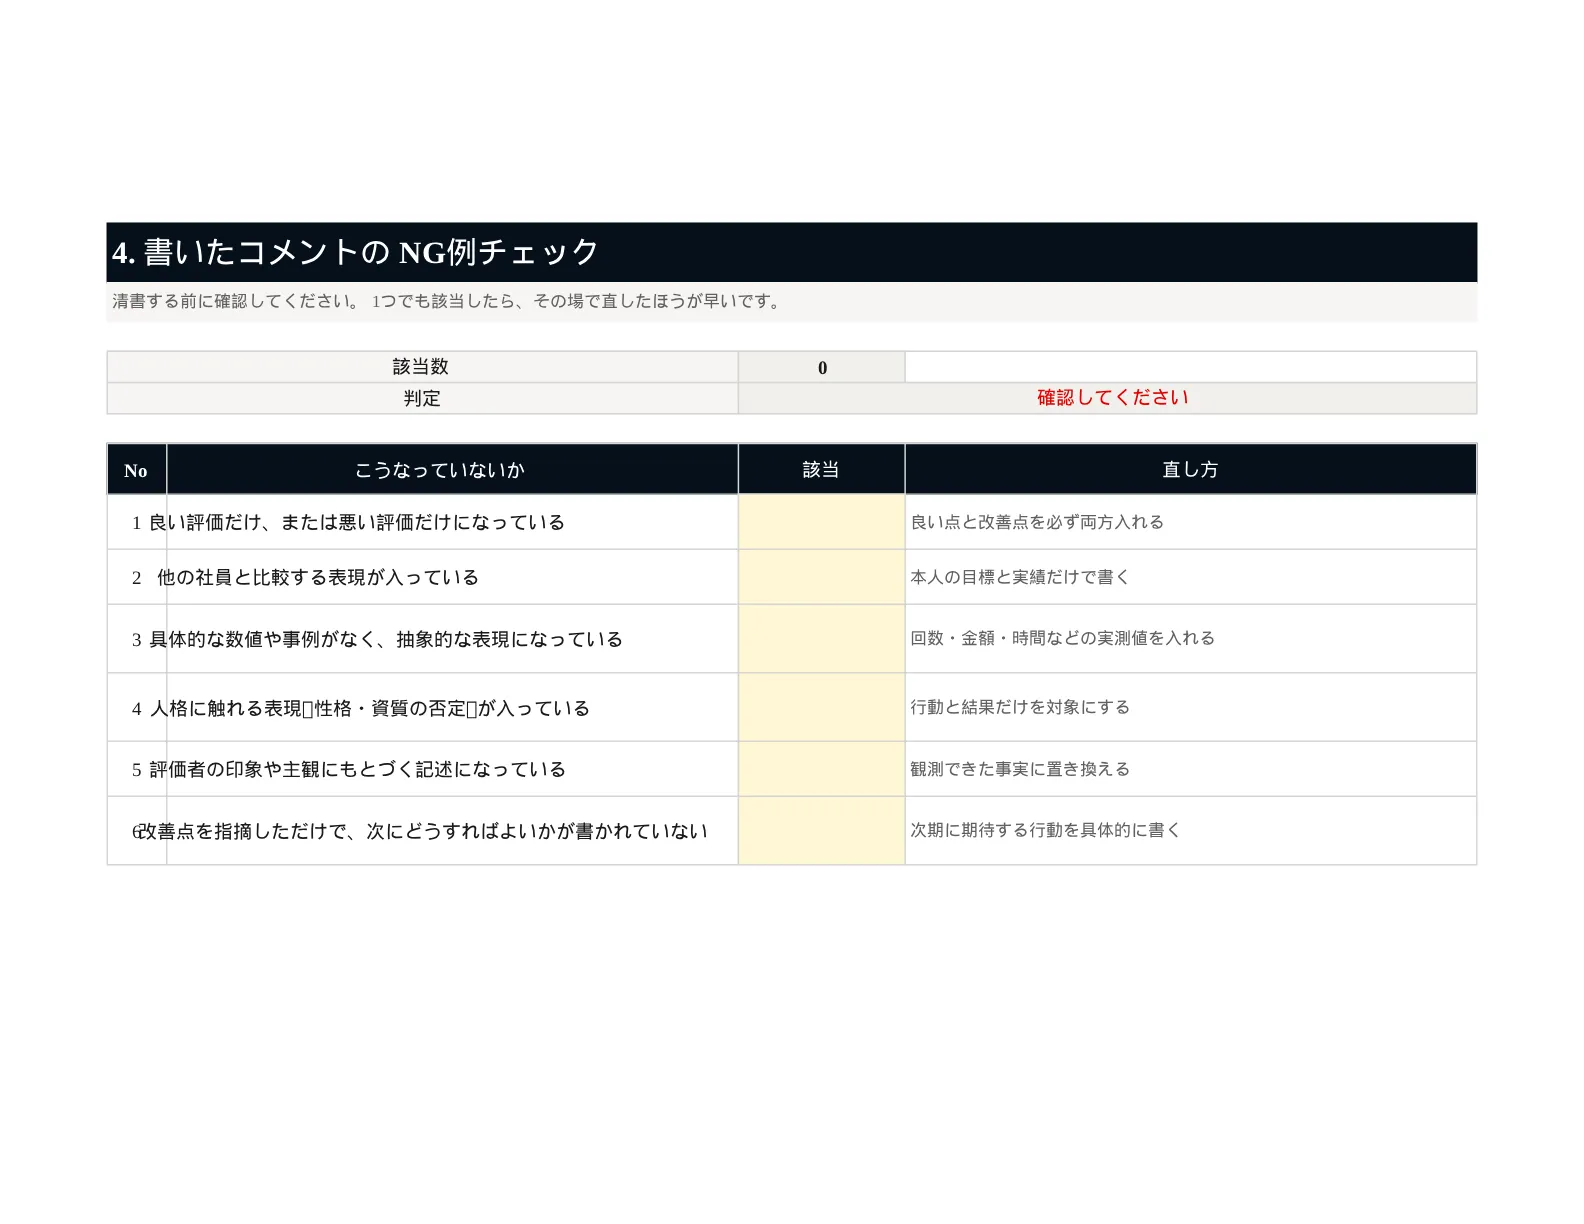The image size is (1584, 1224).
Task: Click the blank cell right of count 0
Action: click(x=1191, y=367)
